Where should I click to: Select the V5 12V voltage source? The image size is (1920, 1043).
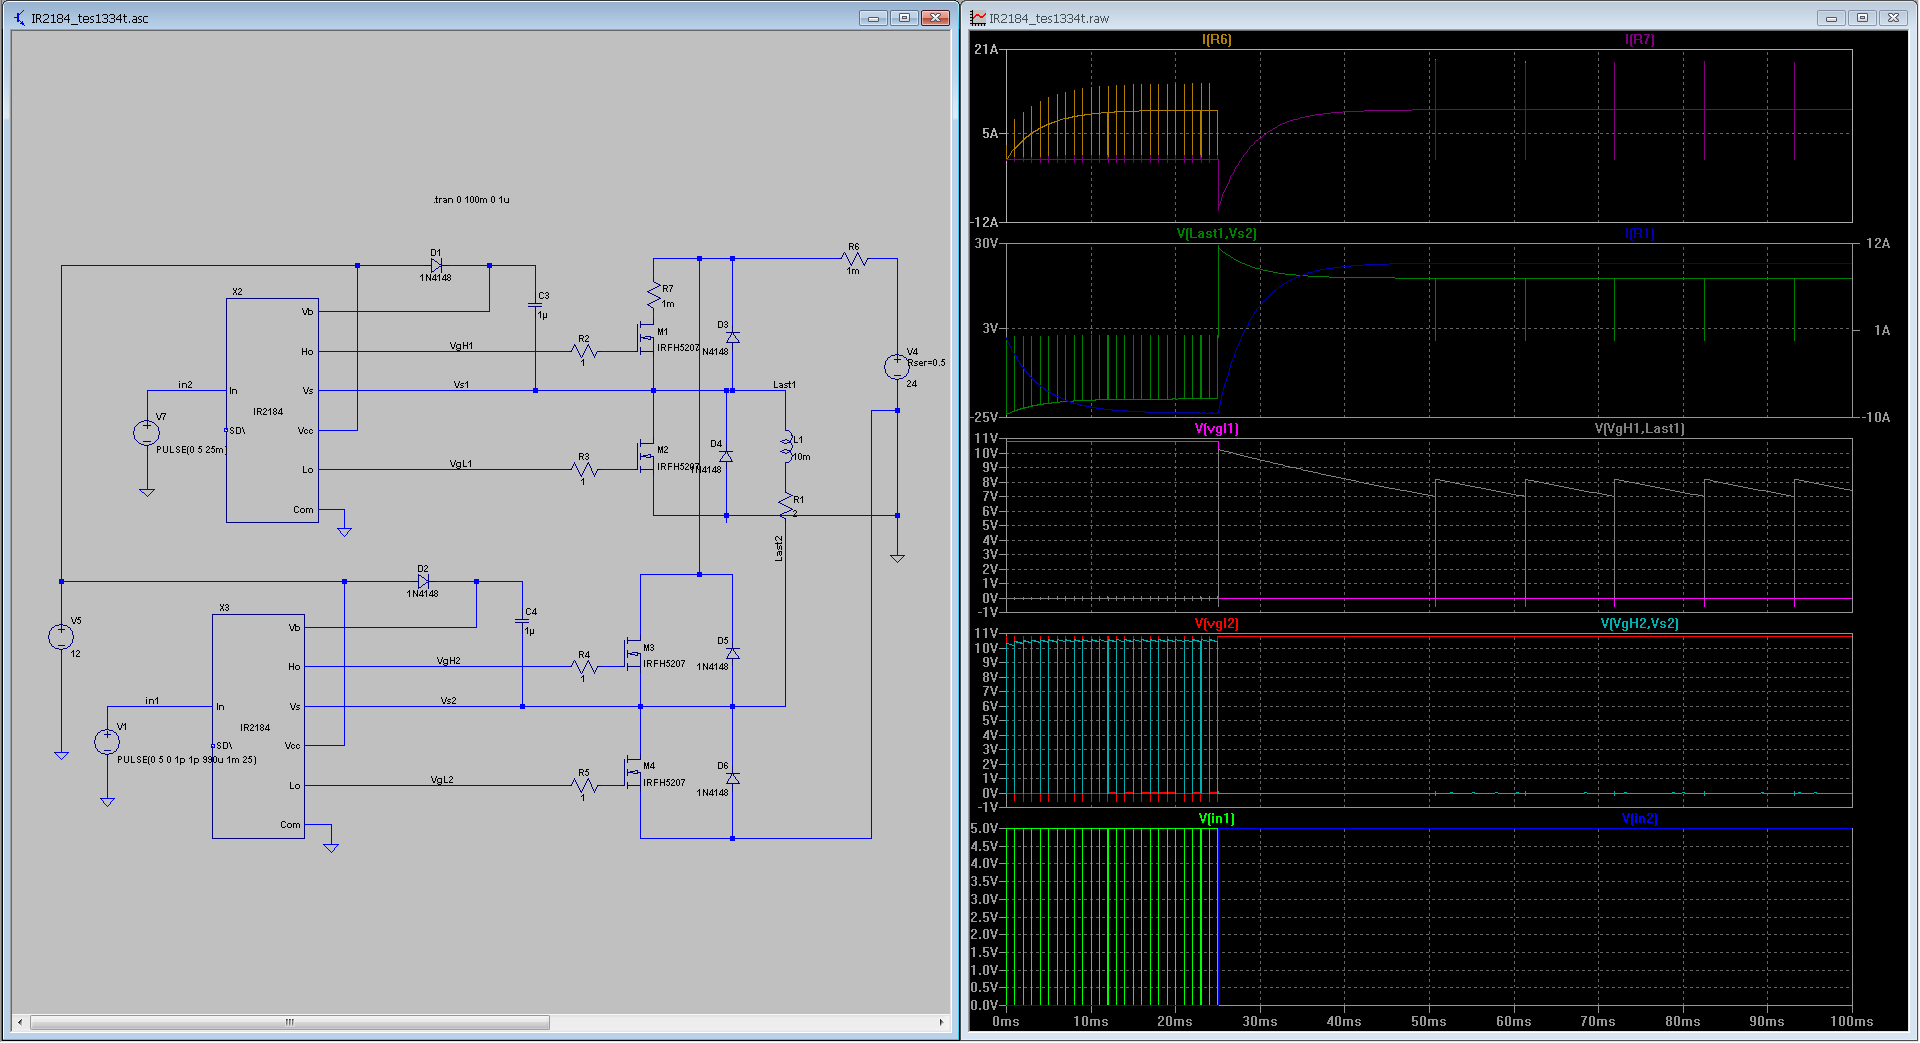61,636
